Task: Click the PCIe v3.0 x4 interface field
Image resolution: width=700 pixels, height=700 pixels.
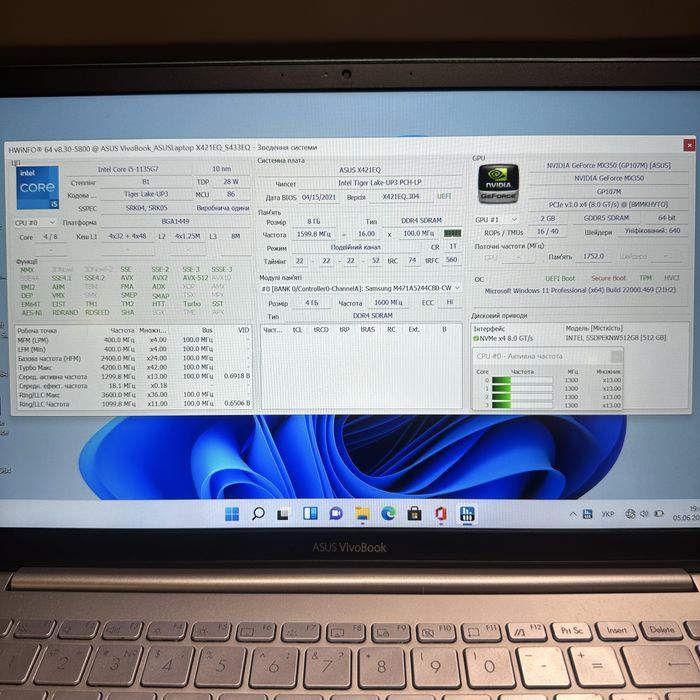Action: tap(608, 204)
